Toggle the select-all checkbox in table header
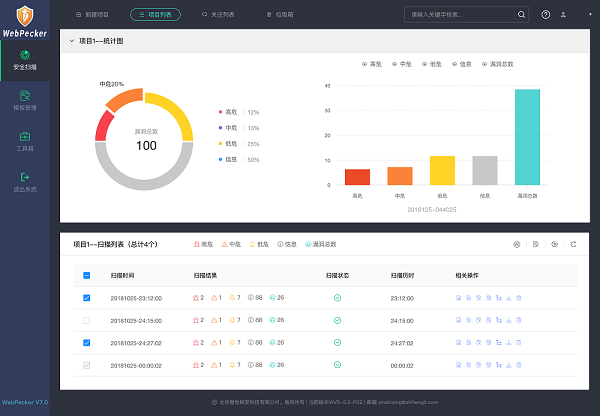 click(x=86, y=275)
